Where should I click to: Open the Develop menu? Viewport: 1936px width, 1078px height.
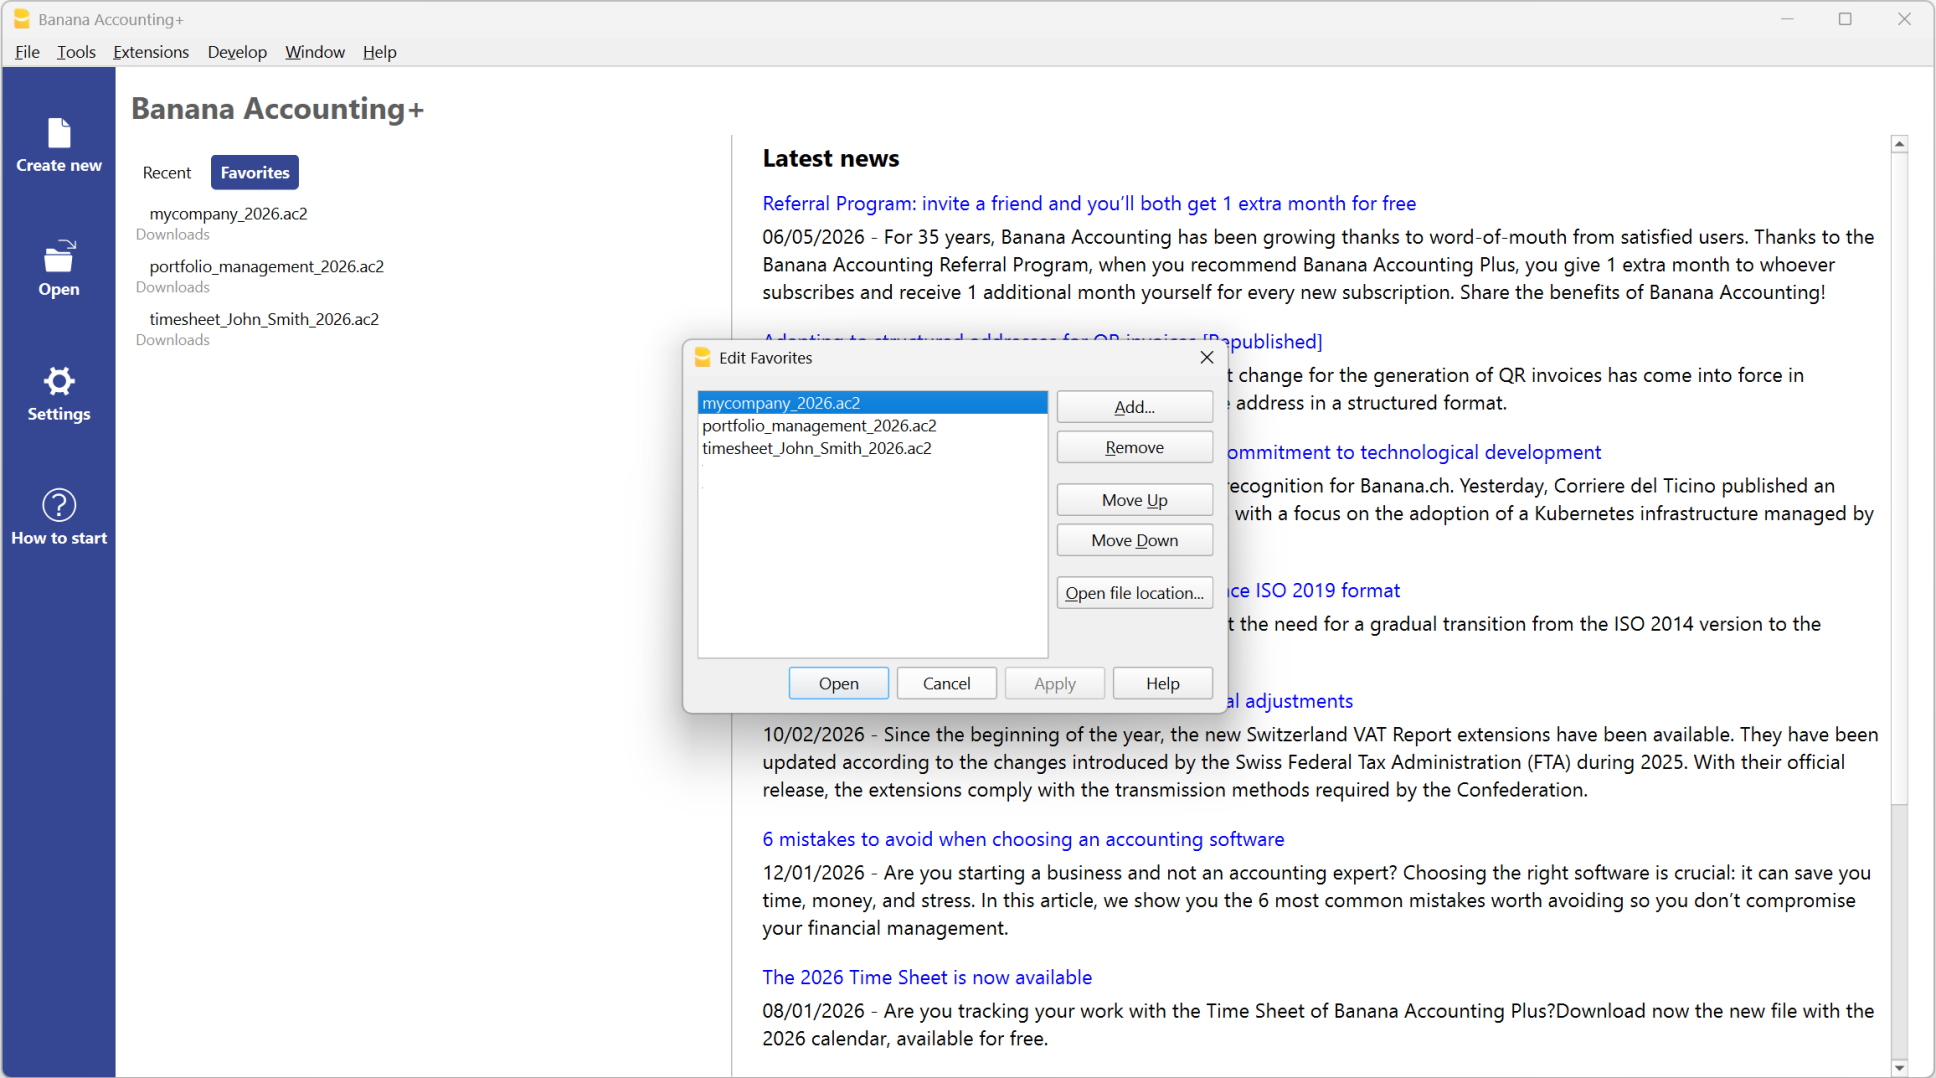coord(237,52)
